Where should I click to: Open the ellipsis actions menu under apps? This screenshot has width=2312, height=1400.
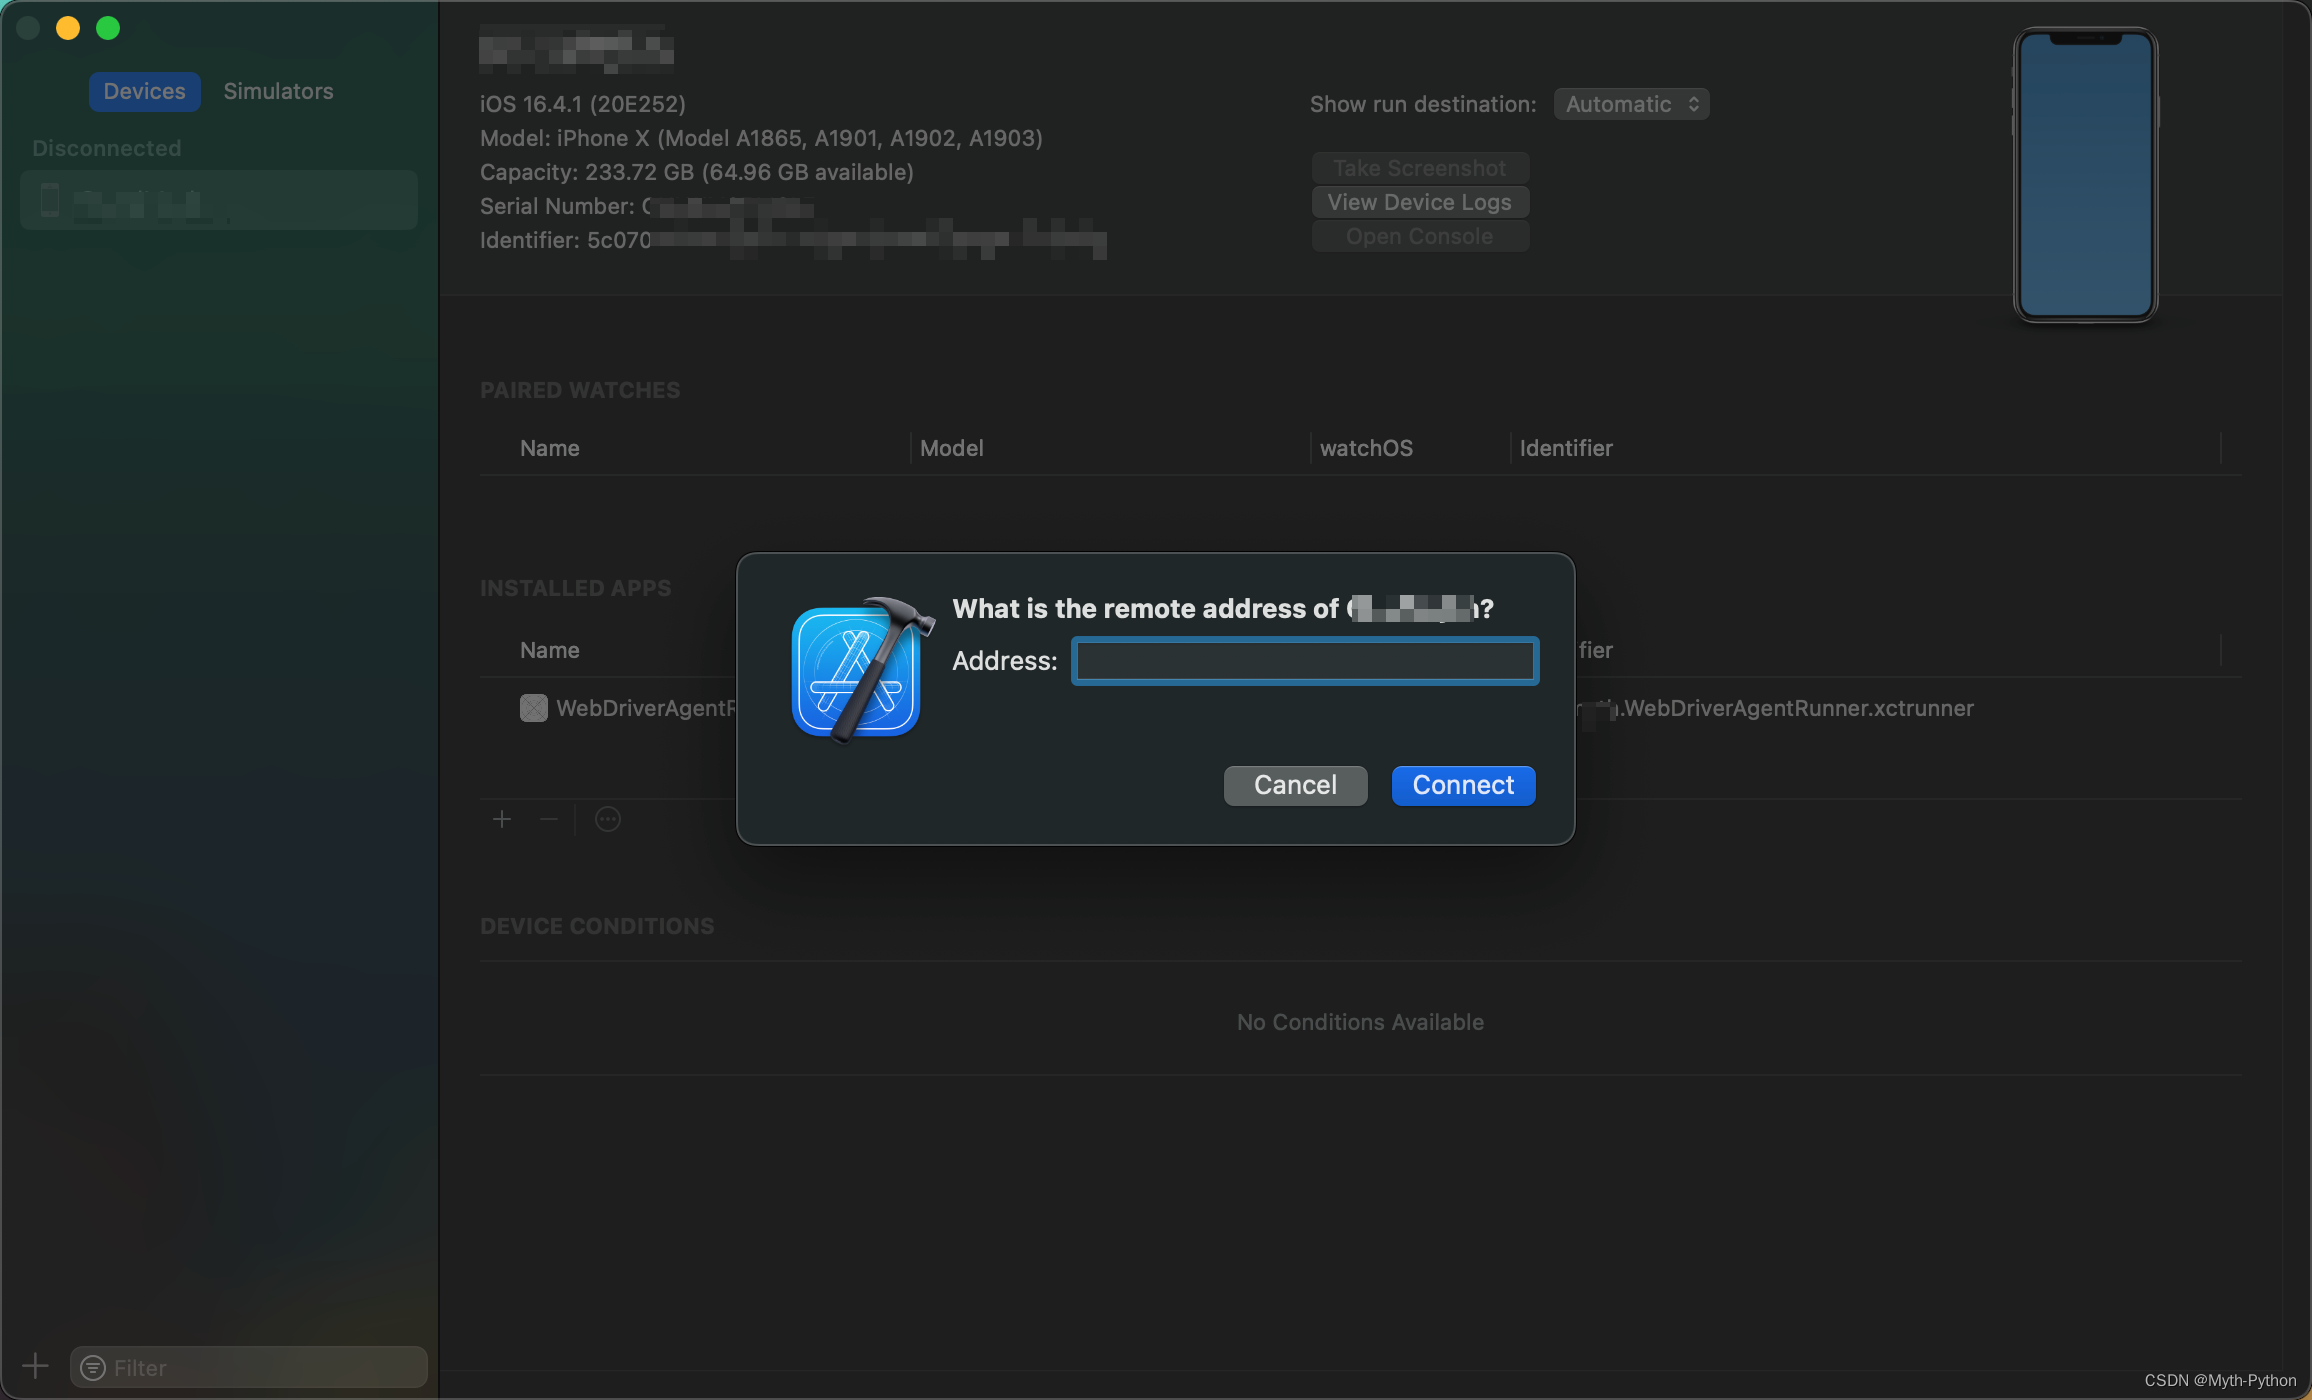pos(608,820)
